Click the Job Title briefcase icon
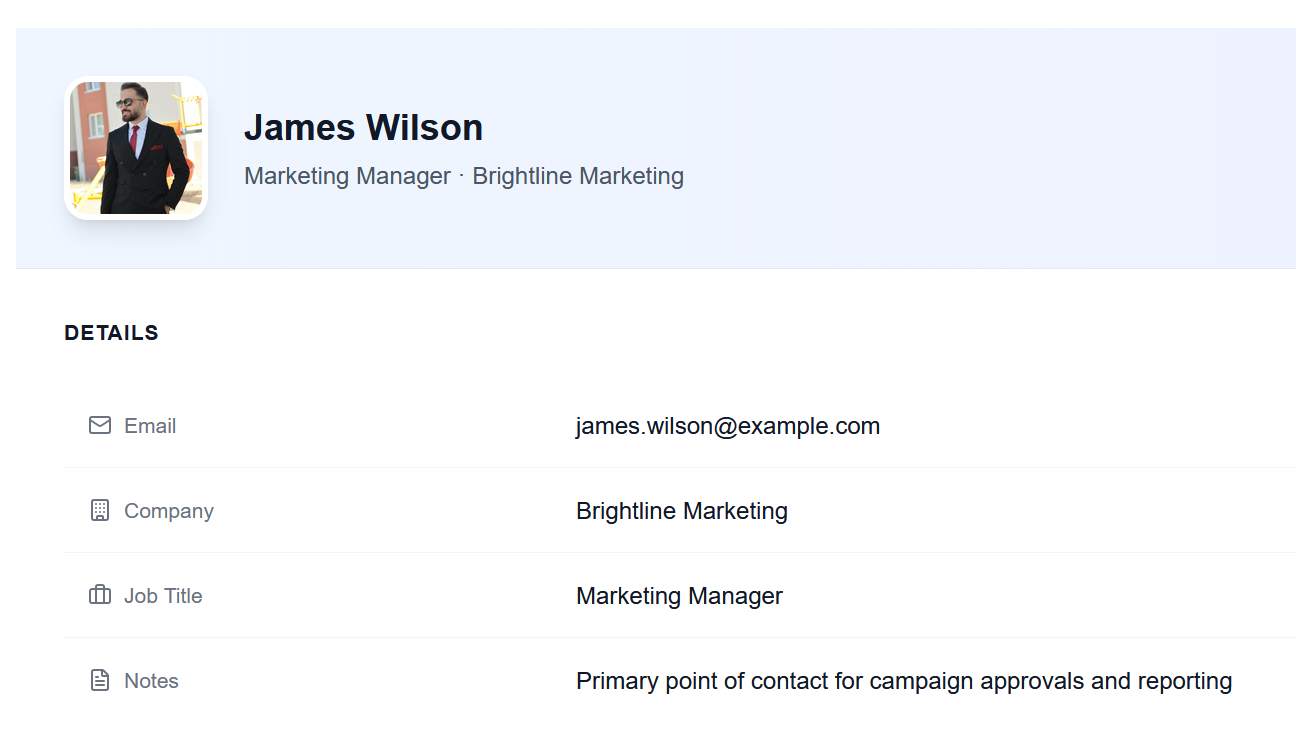The width and height of the screenshot is (1296, 741). (x=100, y=596)
